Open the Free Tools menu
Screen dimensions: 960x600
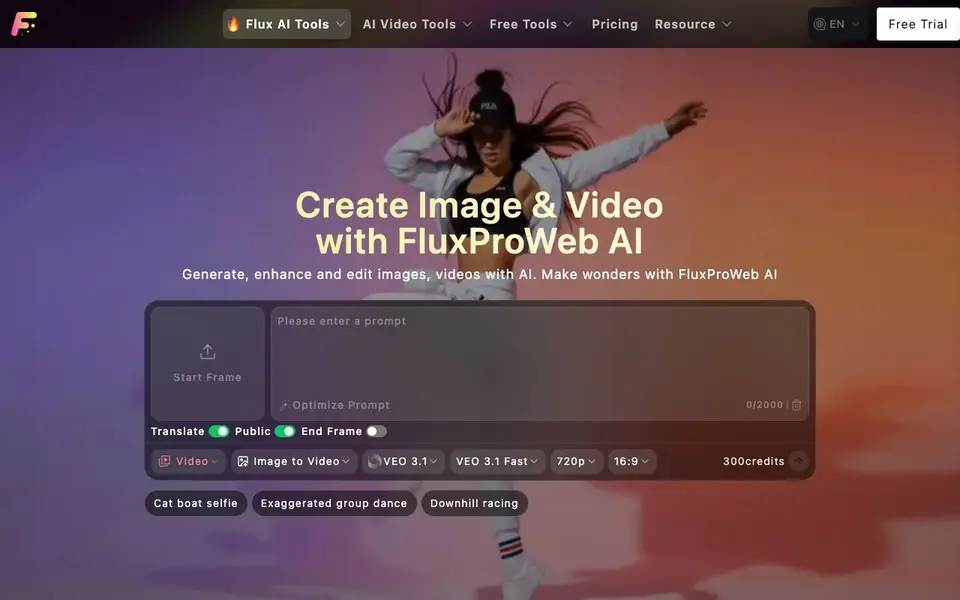(x=530, y=24)
